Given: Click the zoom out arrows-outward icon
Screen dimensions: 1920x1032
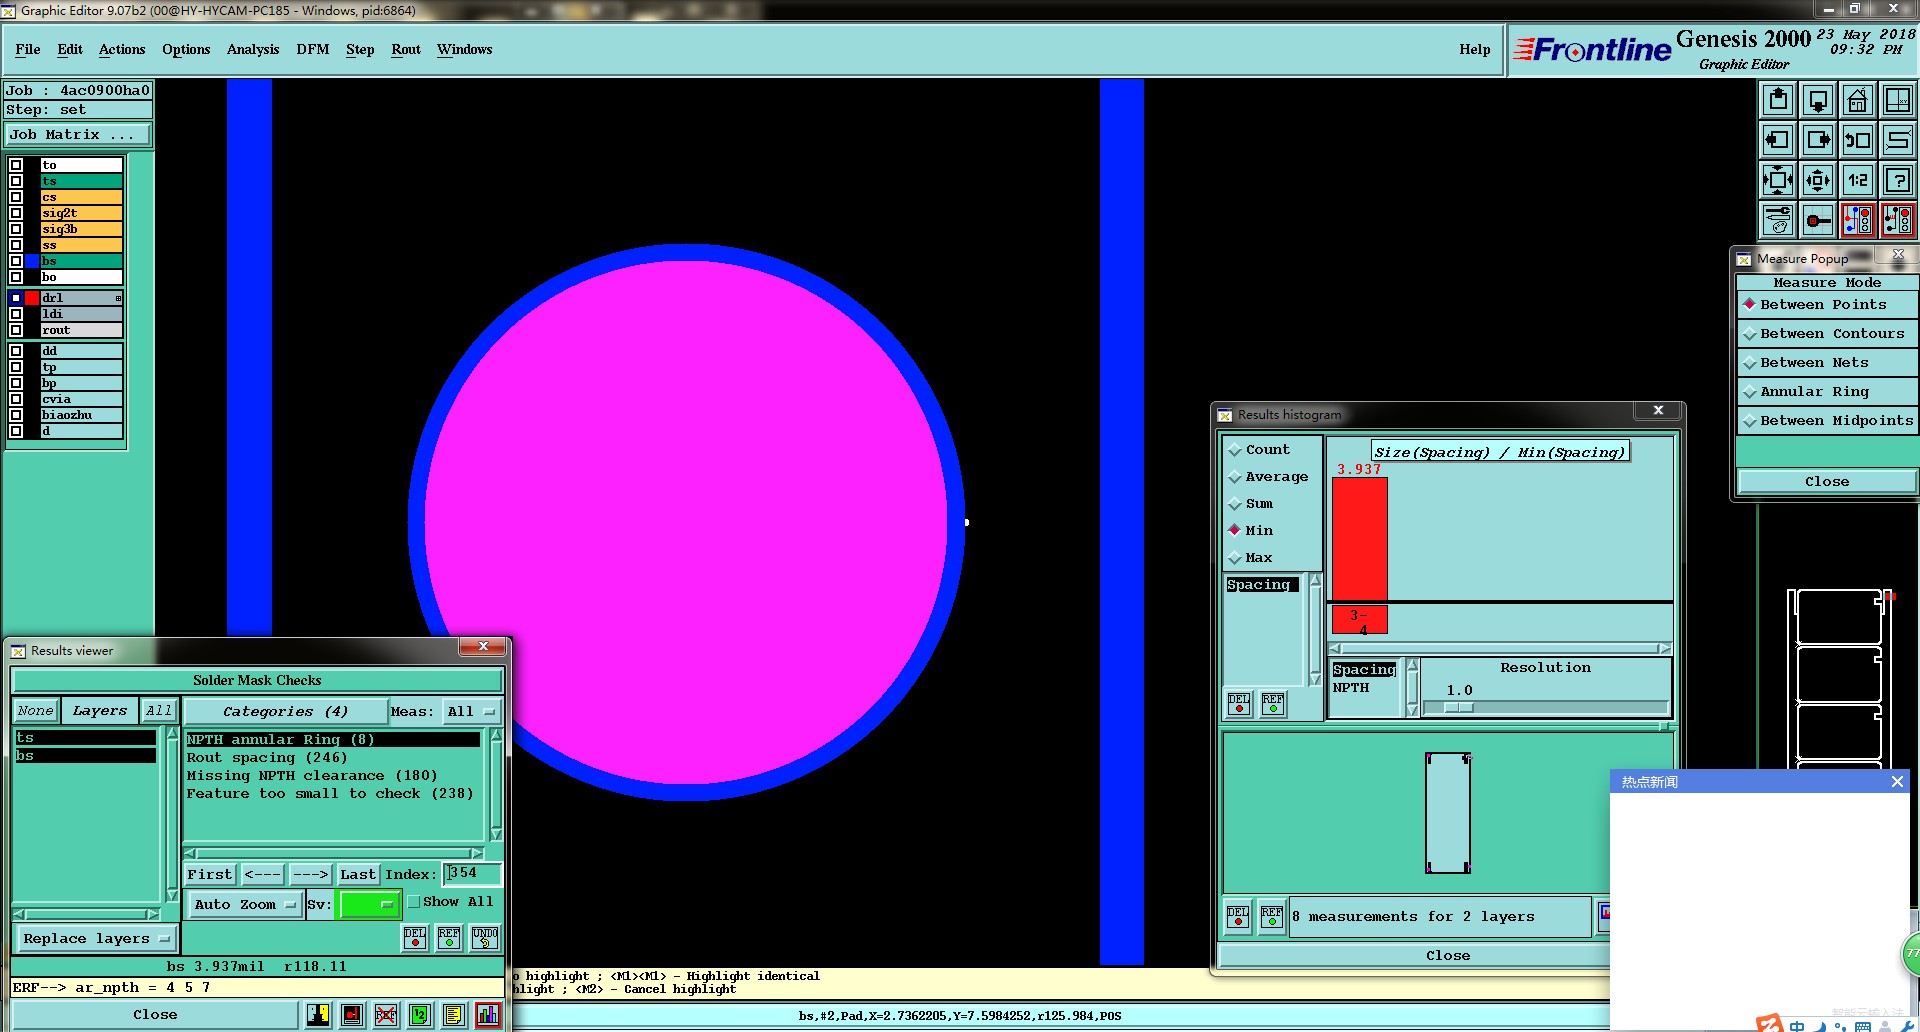Looking at the screenshot, I should click(x=1817, y=180).
